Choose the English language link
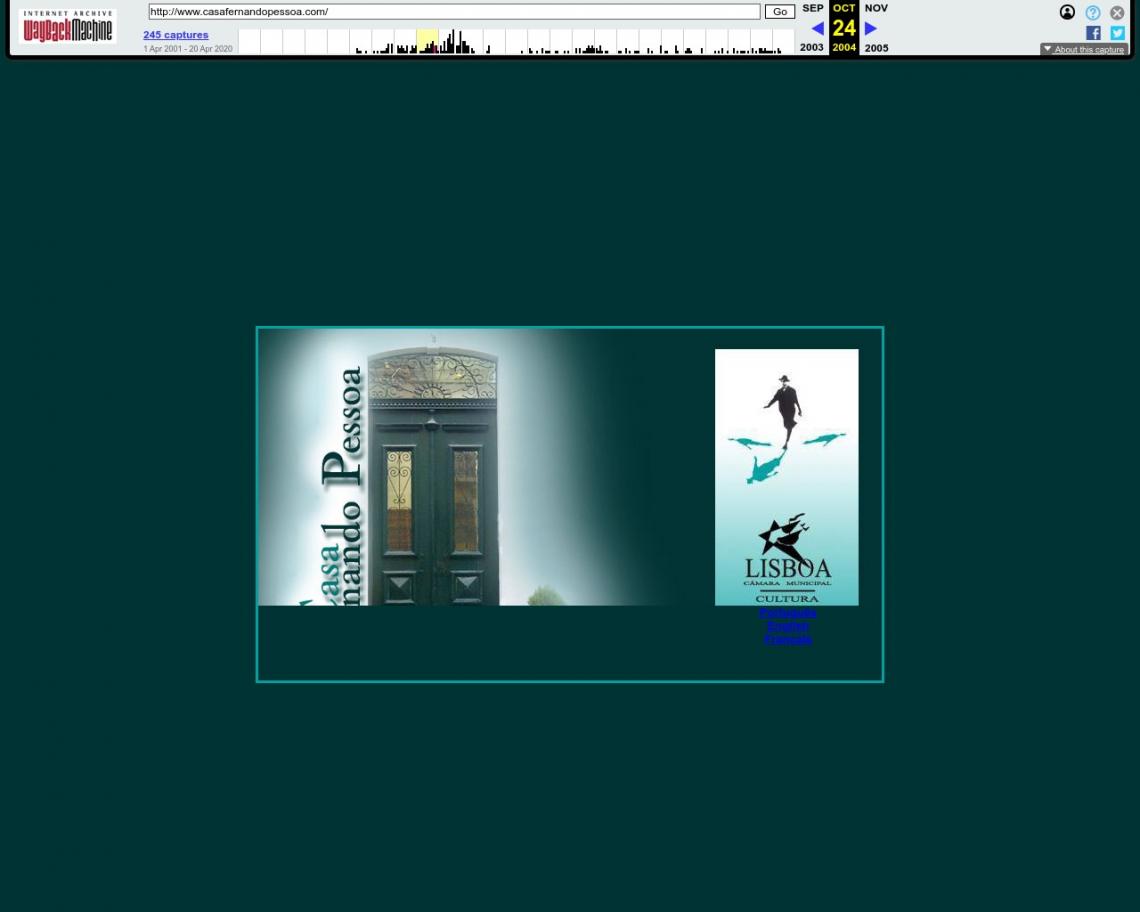 [787, 626]
